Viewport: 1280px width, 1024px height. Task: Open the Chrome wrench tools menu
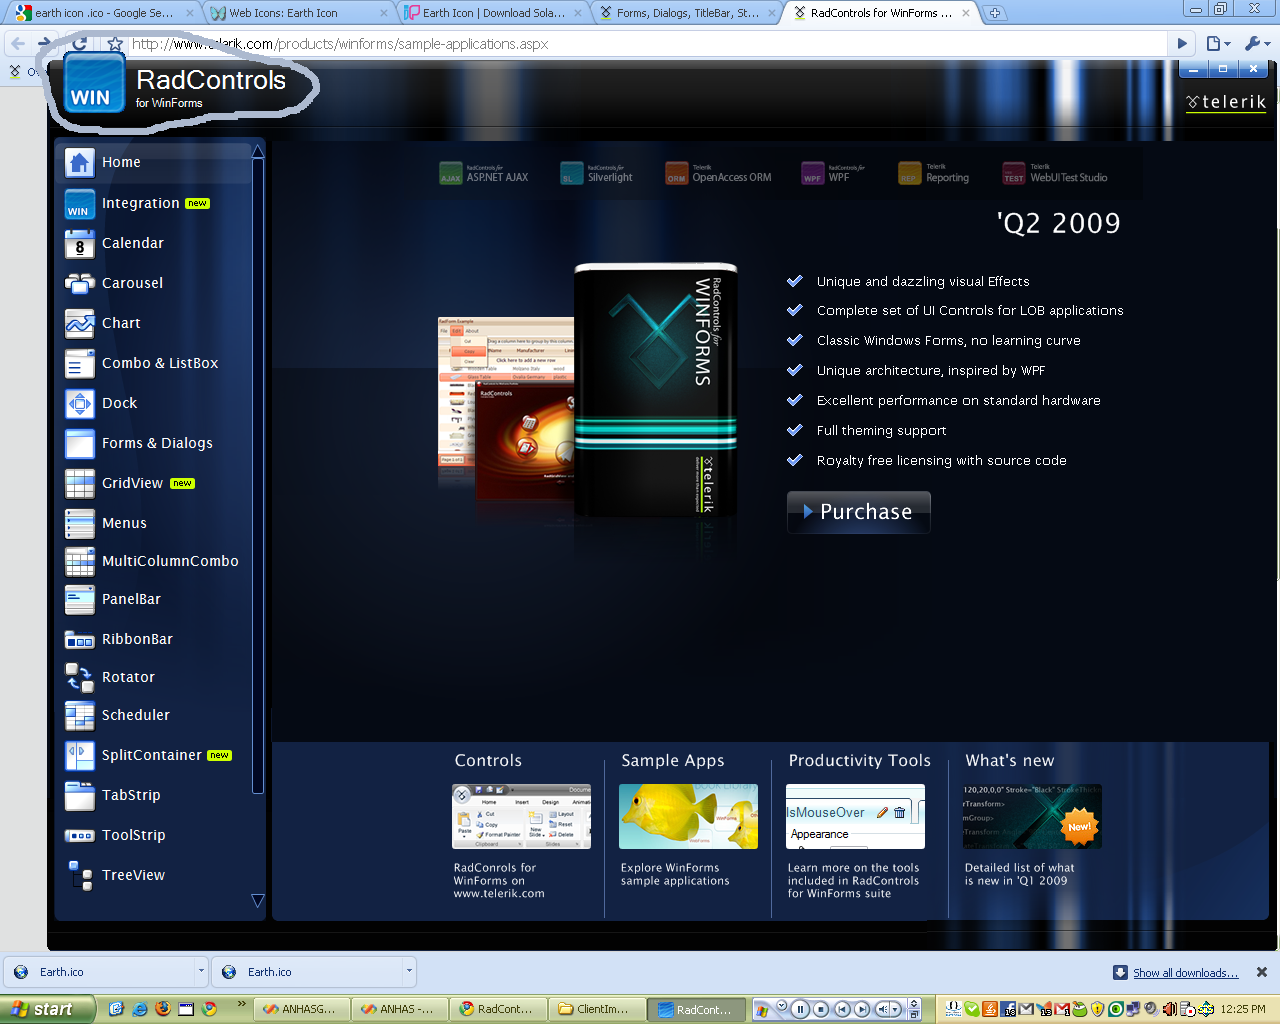1256,44
